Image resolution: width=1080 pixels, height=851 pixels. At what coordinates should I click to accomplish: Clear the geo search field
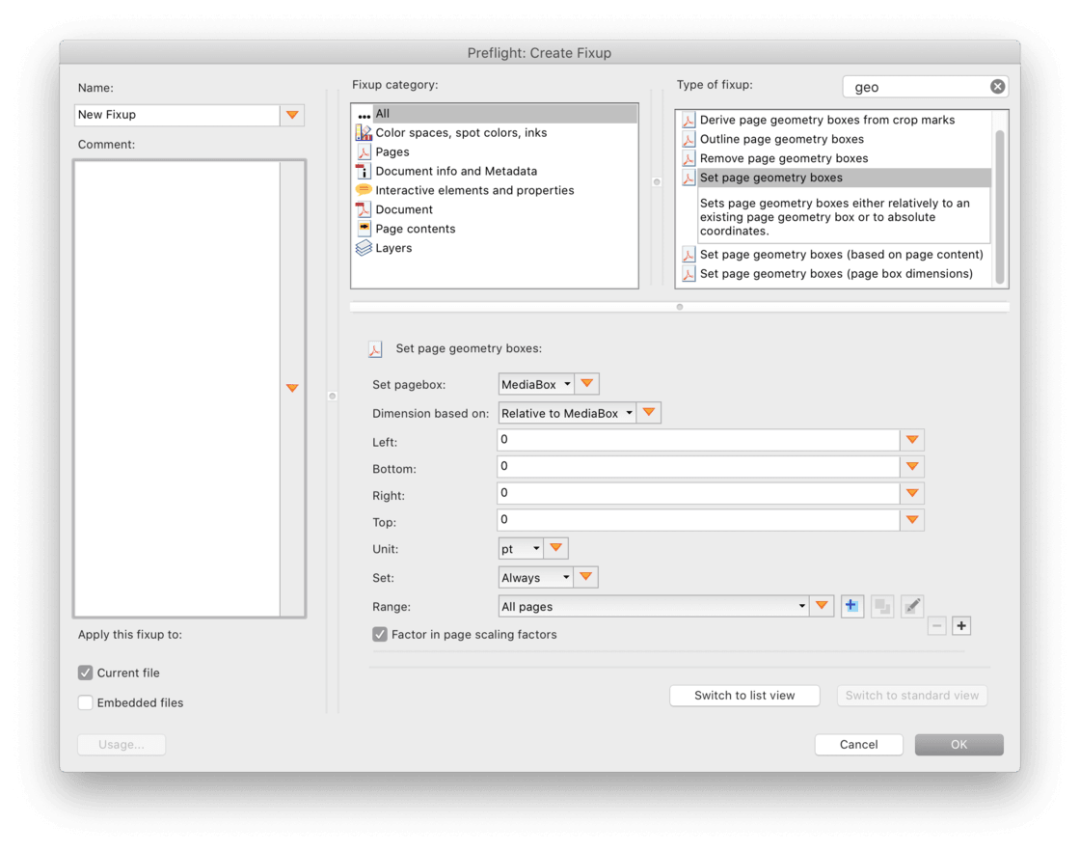click(x=997, y=86)
